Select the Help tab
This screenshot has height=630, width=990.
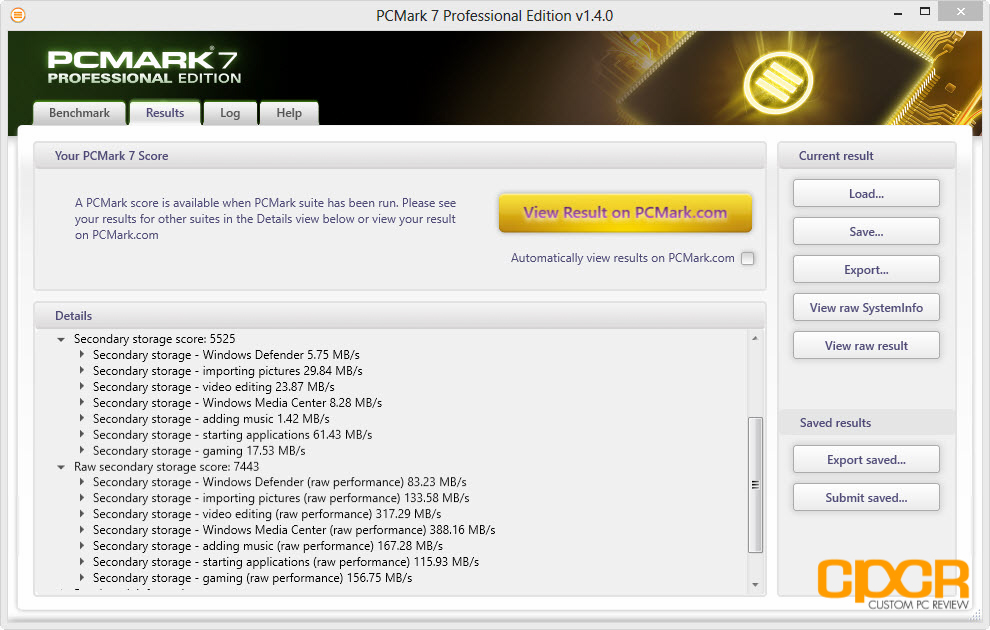click(289, 113)
